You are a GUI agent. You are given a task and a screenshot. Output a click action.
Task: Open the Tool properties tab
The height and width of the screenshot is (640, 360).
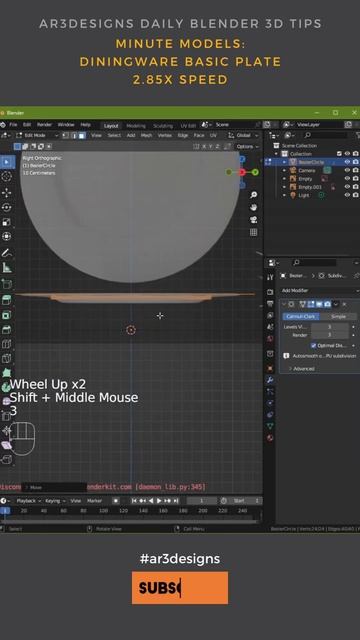(x=270, y=277)
